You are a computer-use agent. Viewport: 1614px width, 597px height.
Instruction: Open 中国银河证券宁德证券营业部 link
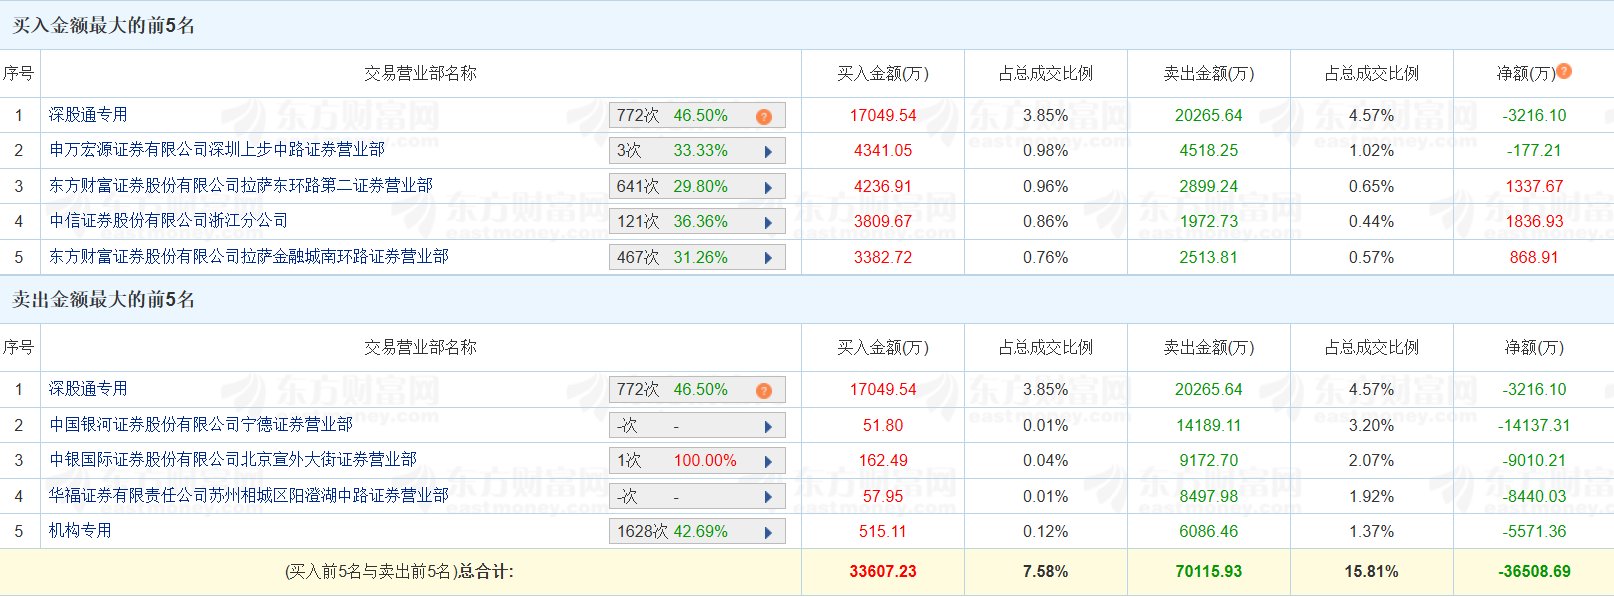[x=201, y=425]
